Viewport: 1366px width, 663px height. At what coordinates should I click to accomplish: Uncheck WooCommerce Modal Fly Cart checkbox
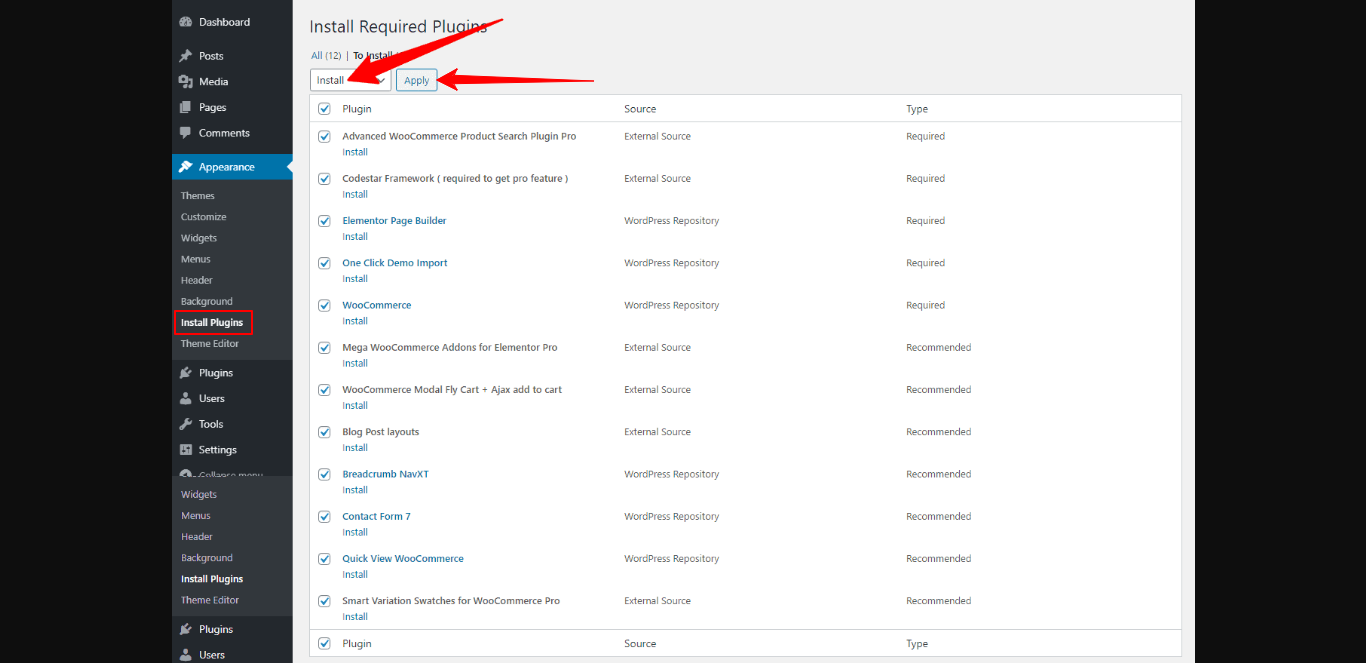pyautogui.click(x=324, y=390)
